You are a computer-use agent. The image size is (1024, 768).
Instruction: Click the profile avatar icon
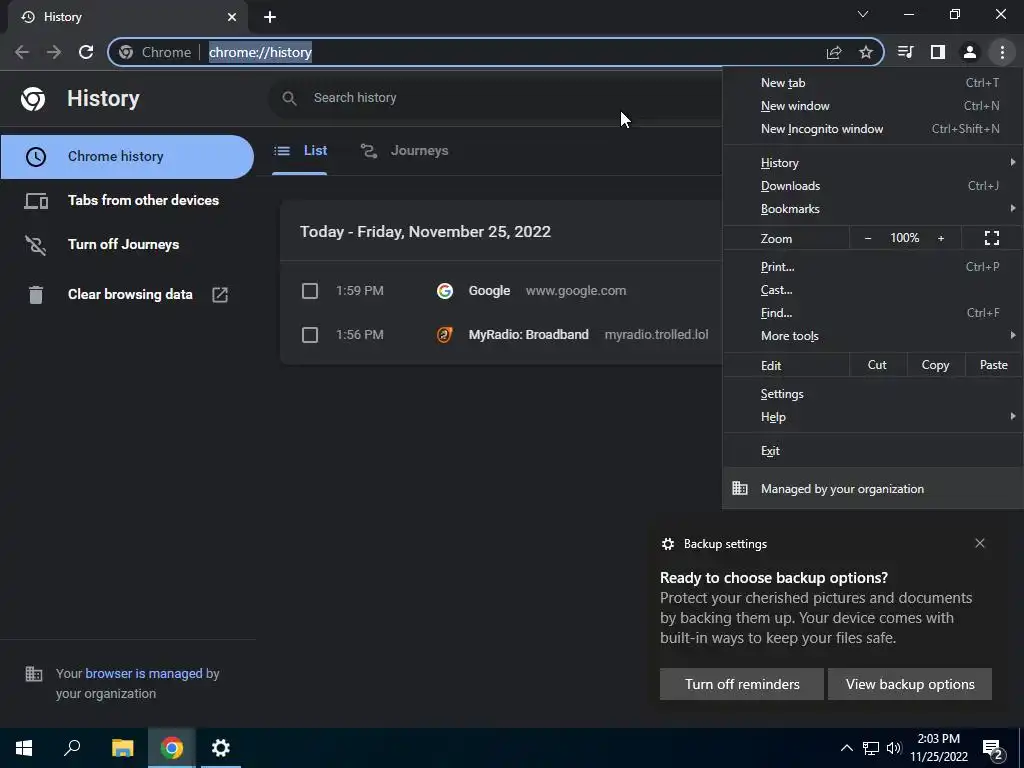(x=970, y=52)
